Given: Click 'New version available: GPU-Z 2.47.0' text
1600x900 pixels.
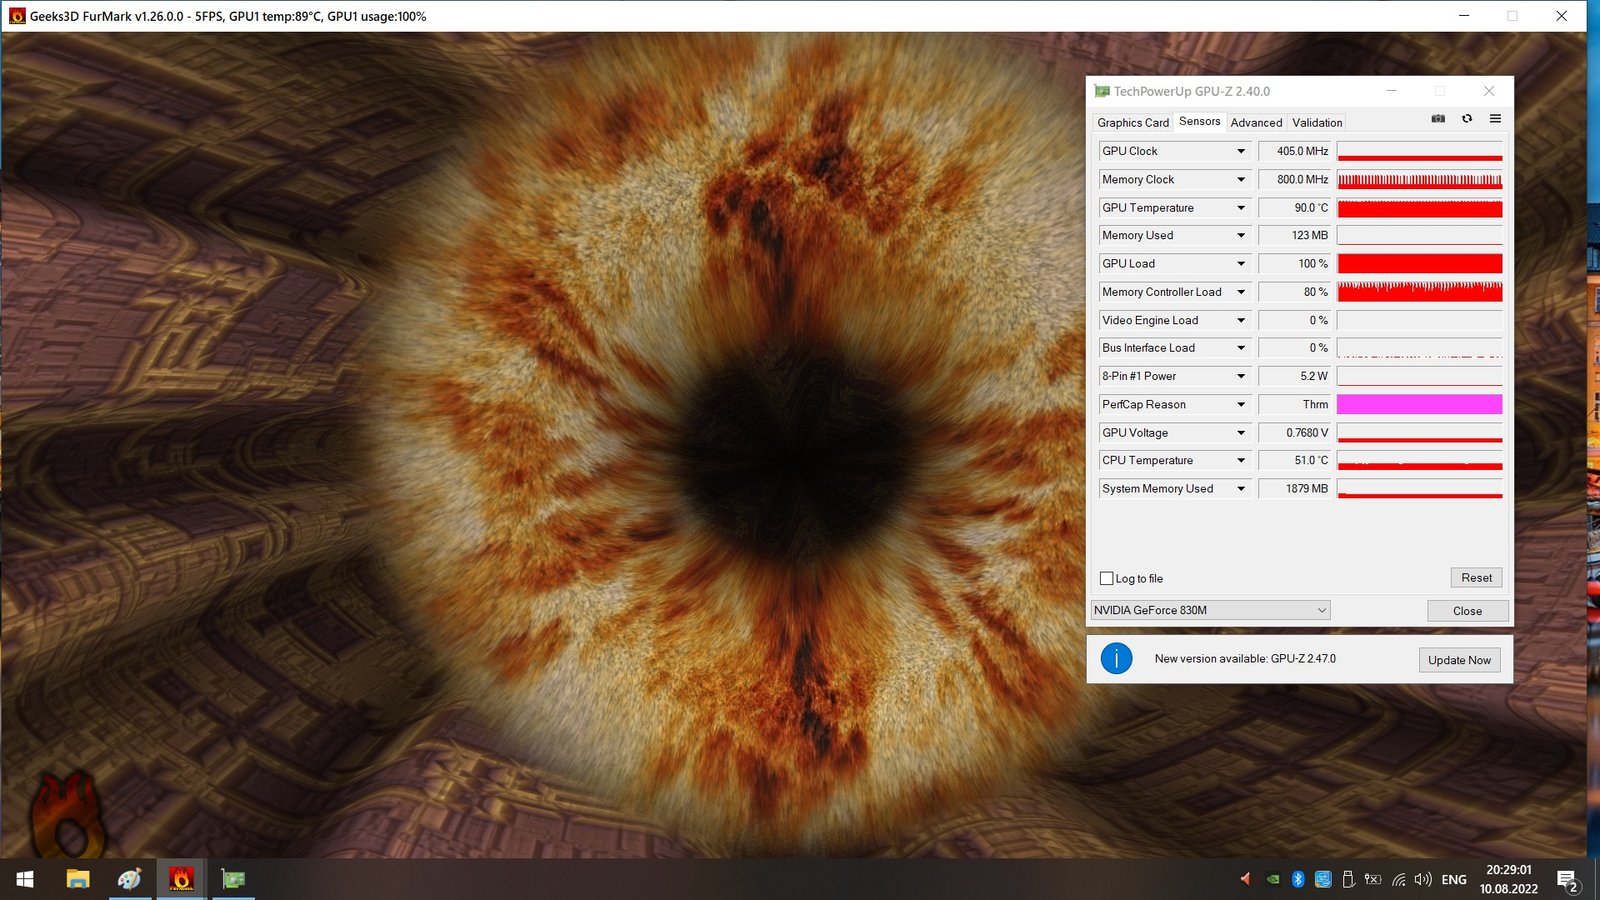Looking at the screenshot, I should pyautogui.click(x=1245, y=659).
